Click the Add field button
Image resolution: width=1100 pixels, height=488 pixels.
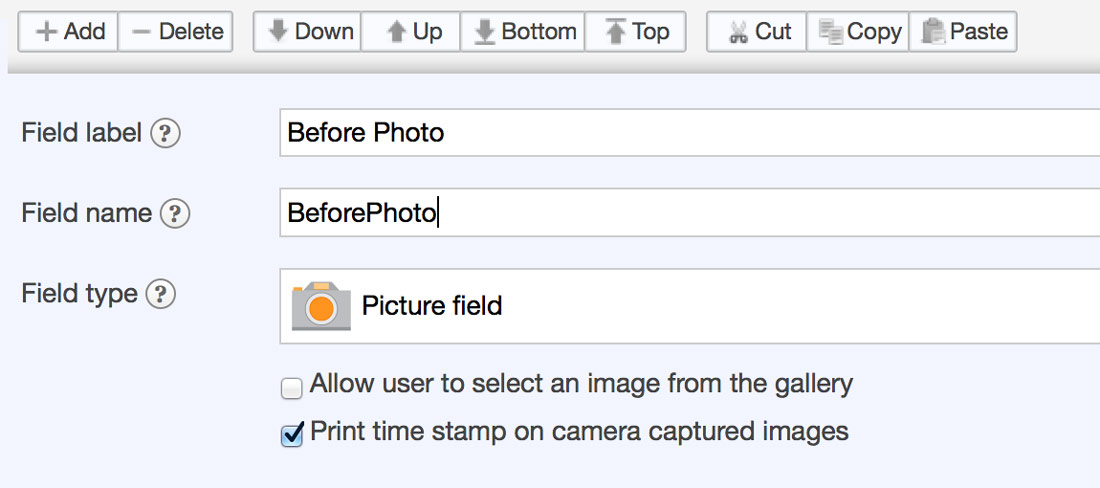point(68,32)
